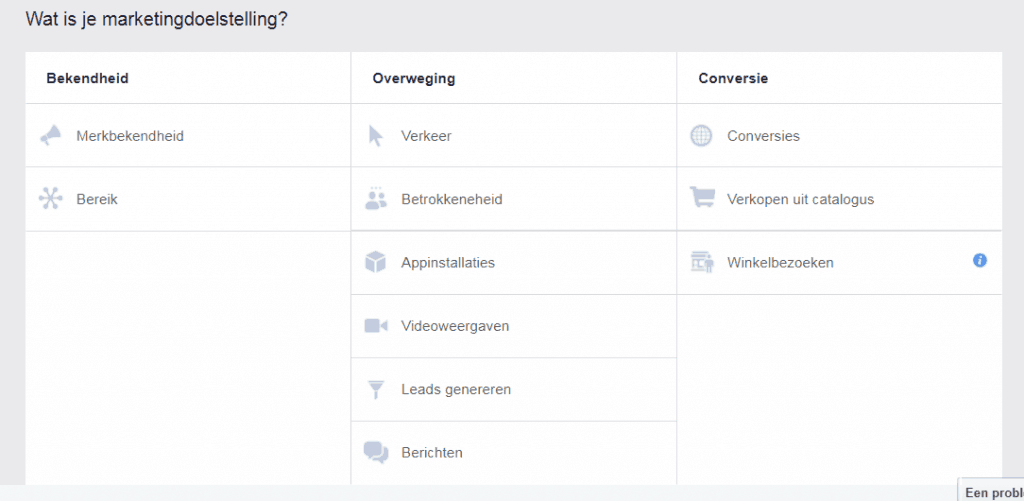
Task: Click the Betrokkenheid people icon
Action: pos(376,199)
